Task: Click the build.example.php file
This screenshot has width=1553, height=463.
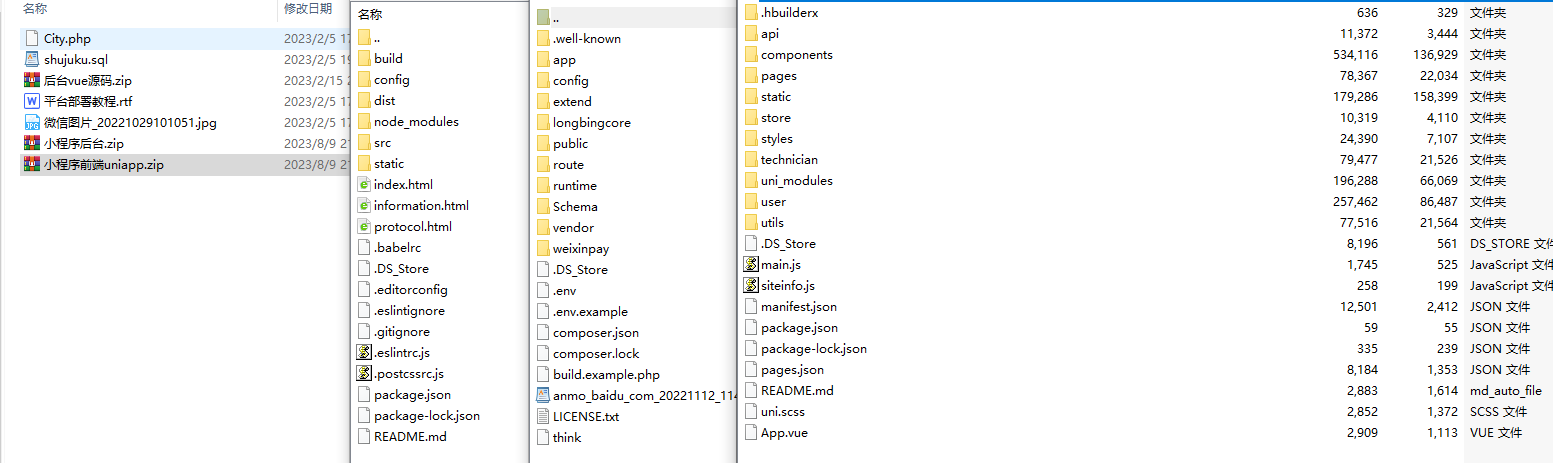Action: (x=606, y=375)
